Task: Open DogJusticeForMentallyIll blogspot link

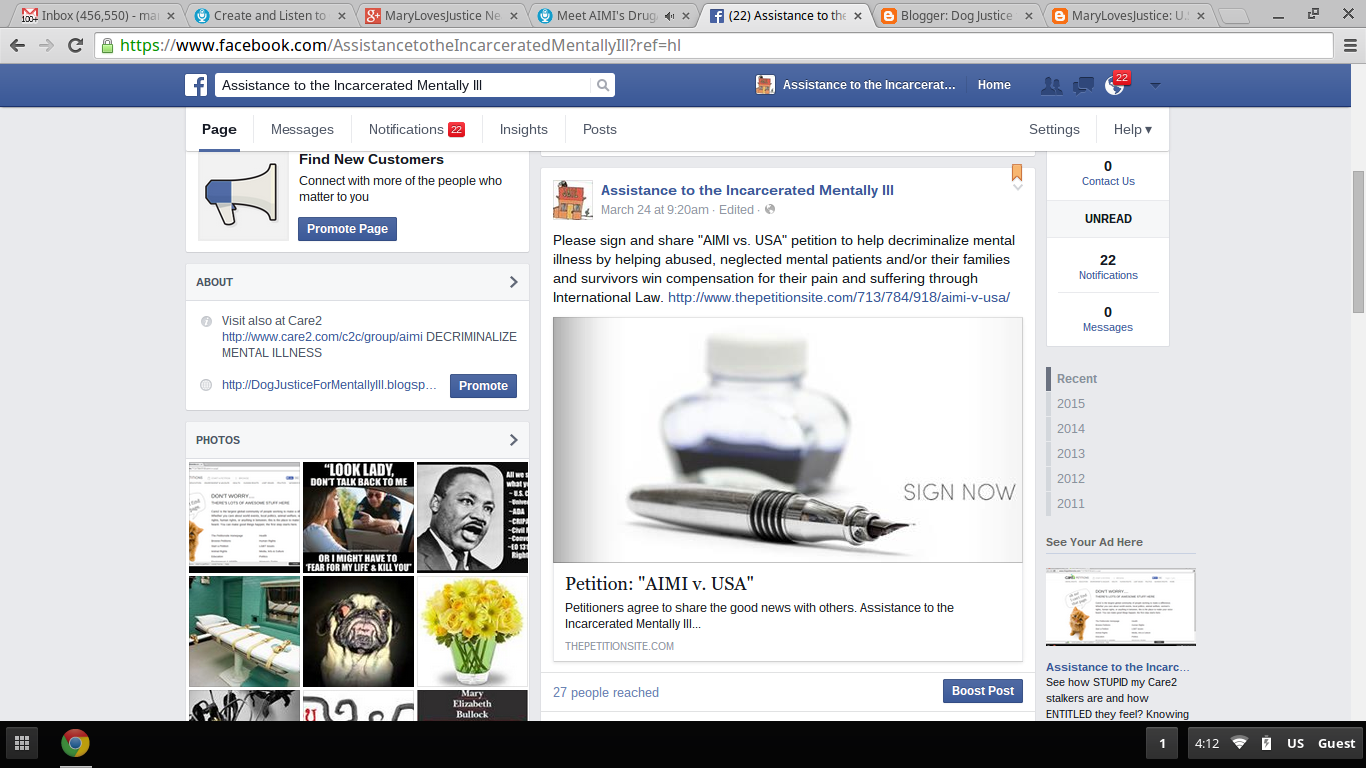Action: click(x=330, y=385)
